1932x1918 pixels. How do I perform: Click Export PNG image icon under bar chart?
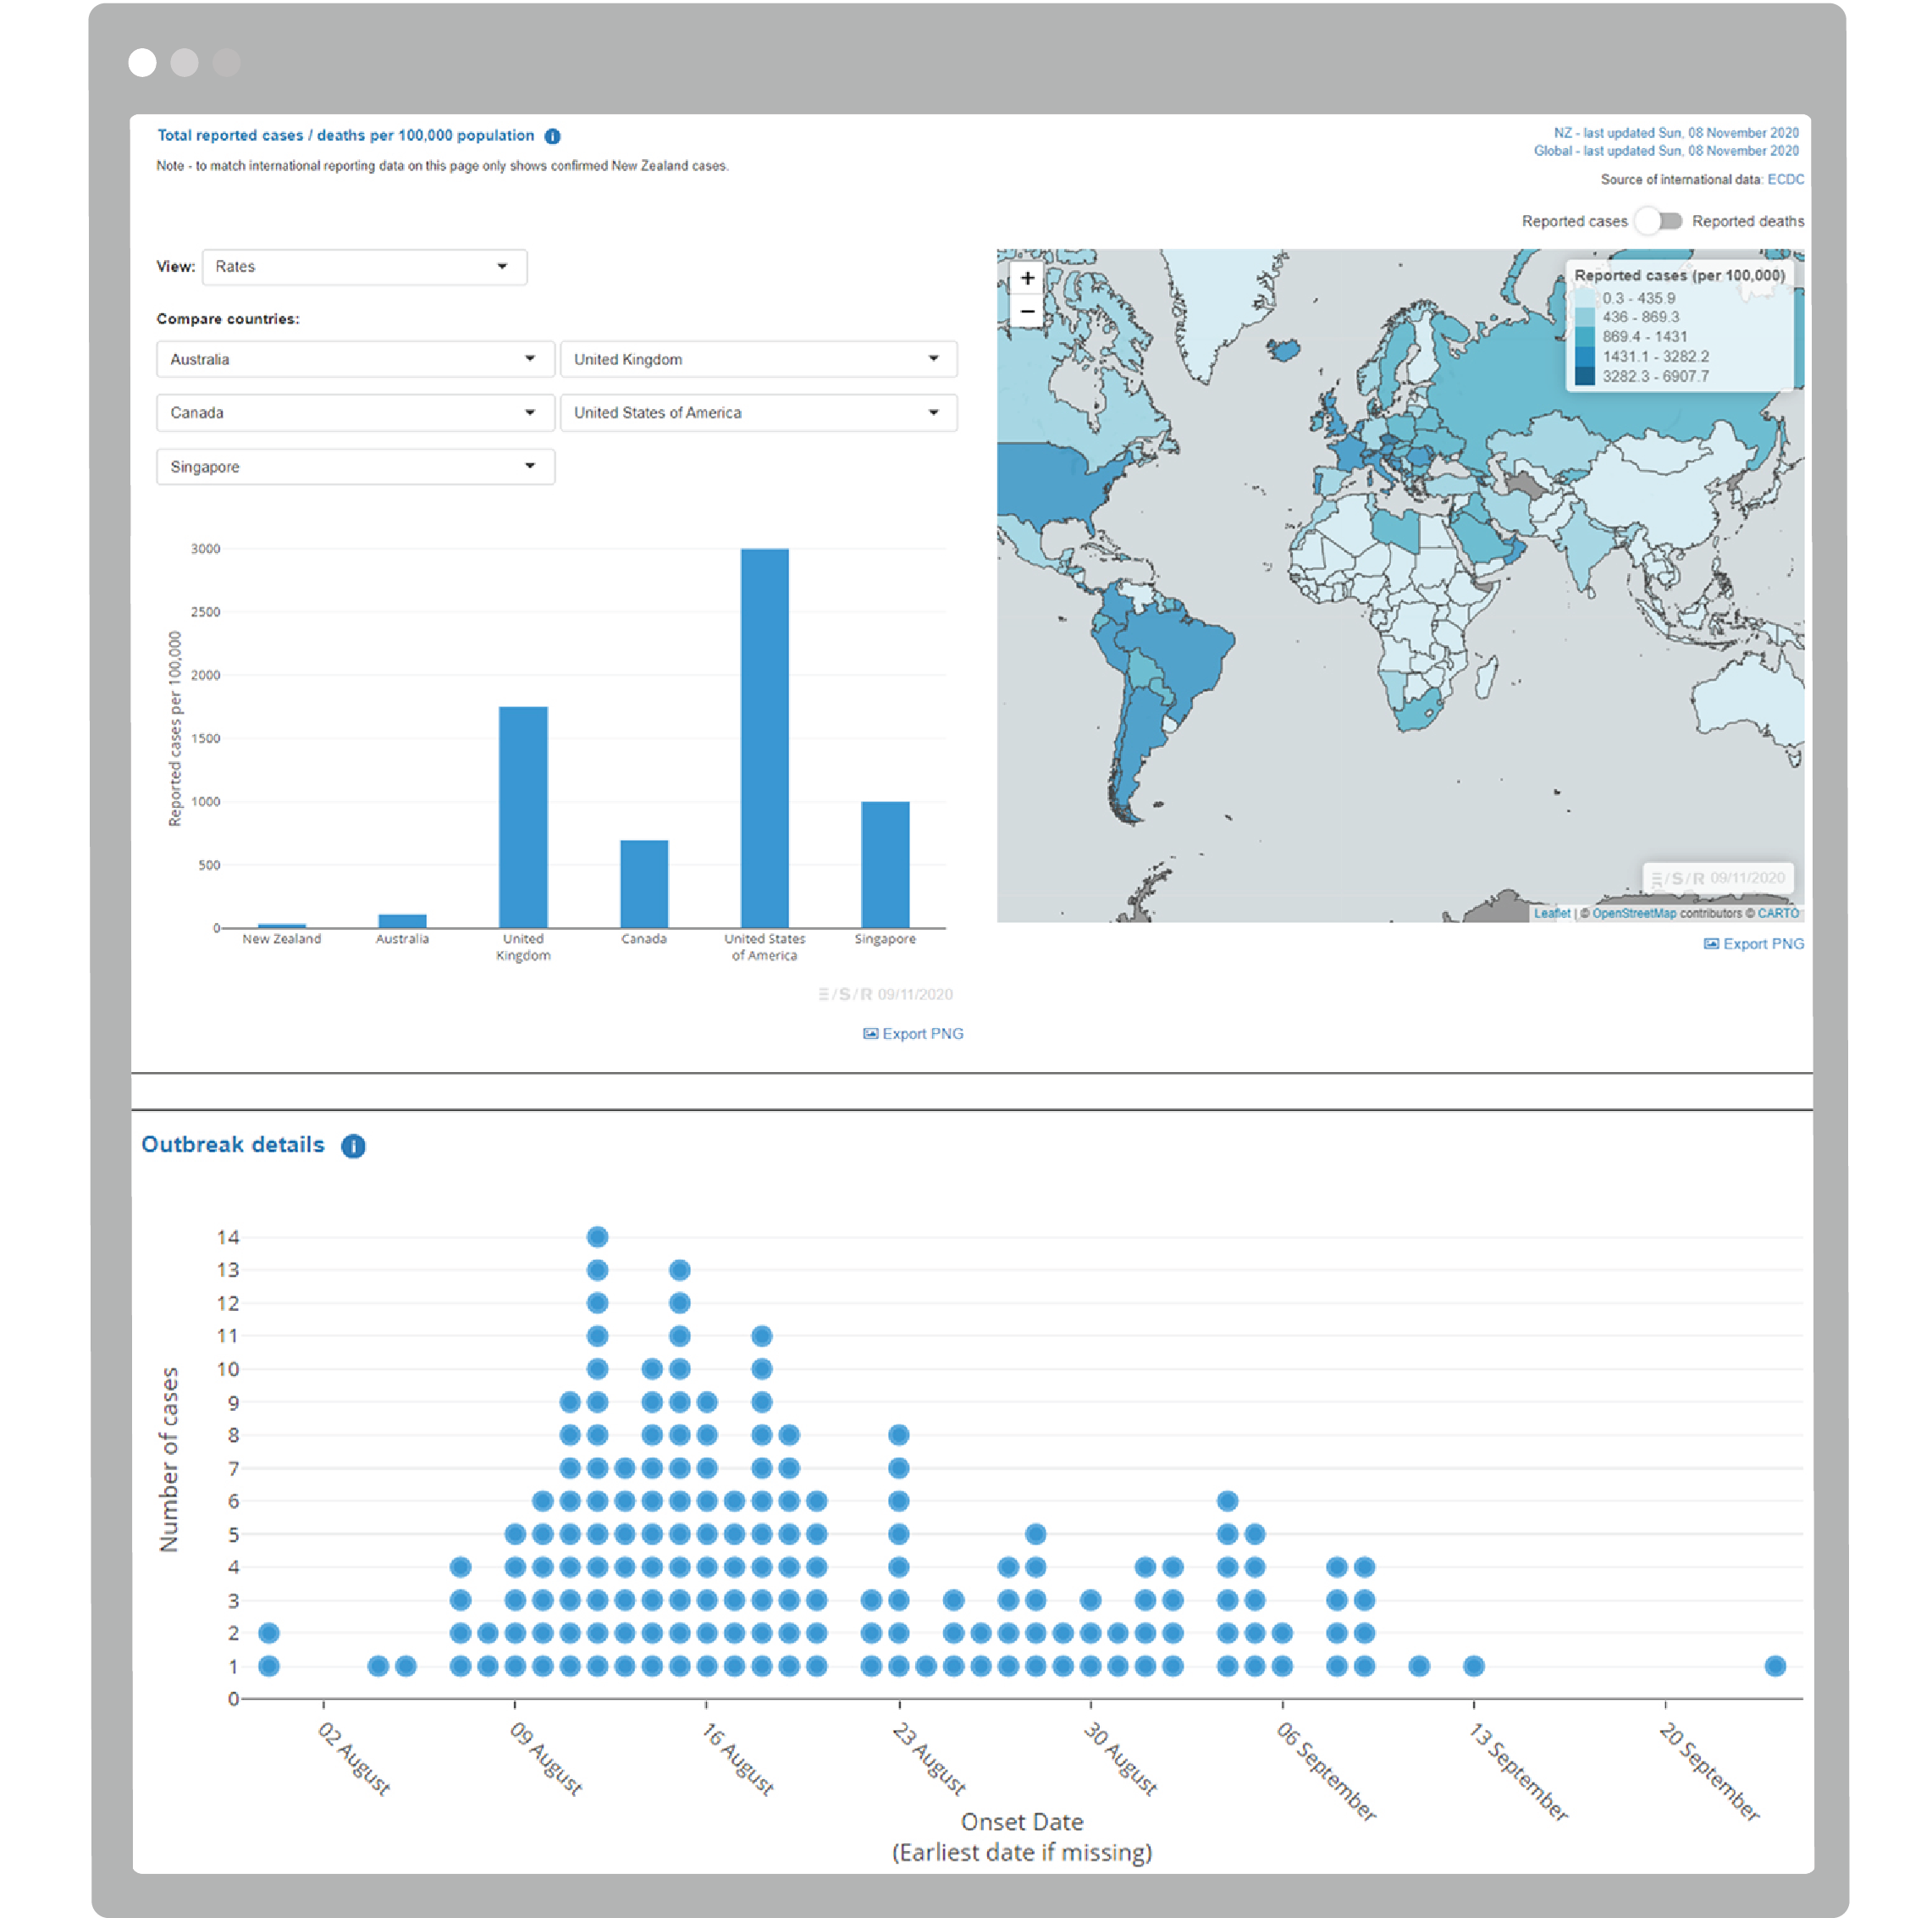coord(870,1034)
